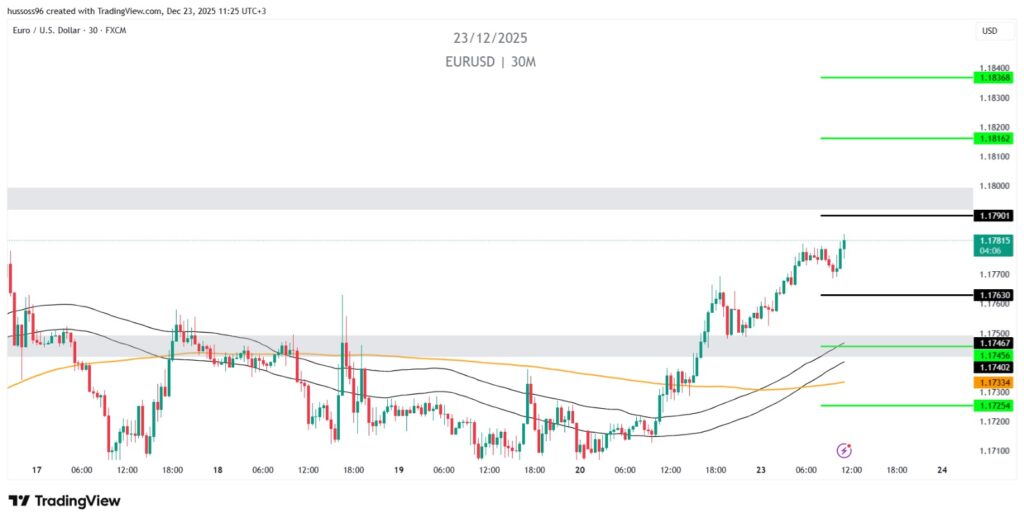
Task: Click the EURUSD | 30M chart heading
Action: (489, 61)
